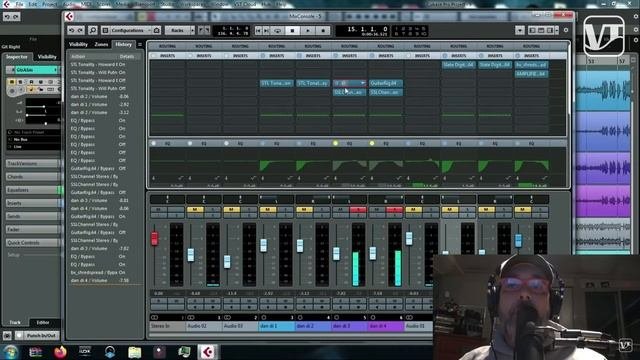Click the transport record button
This screenshot has width=640, height=360.
click(323, 31)
